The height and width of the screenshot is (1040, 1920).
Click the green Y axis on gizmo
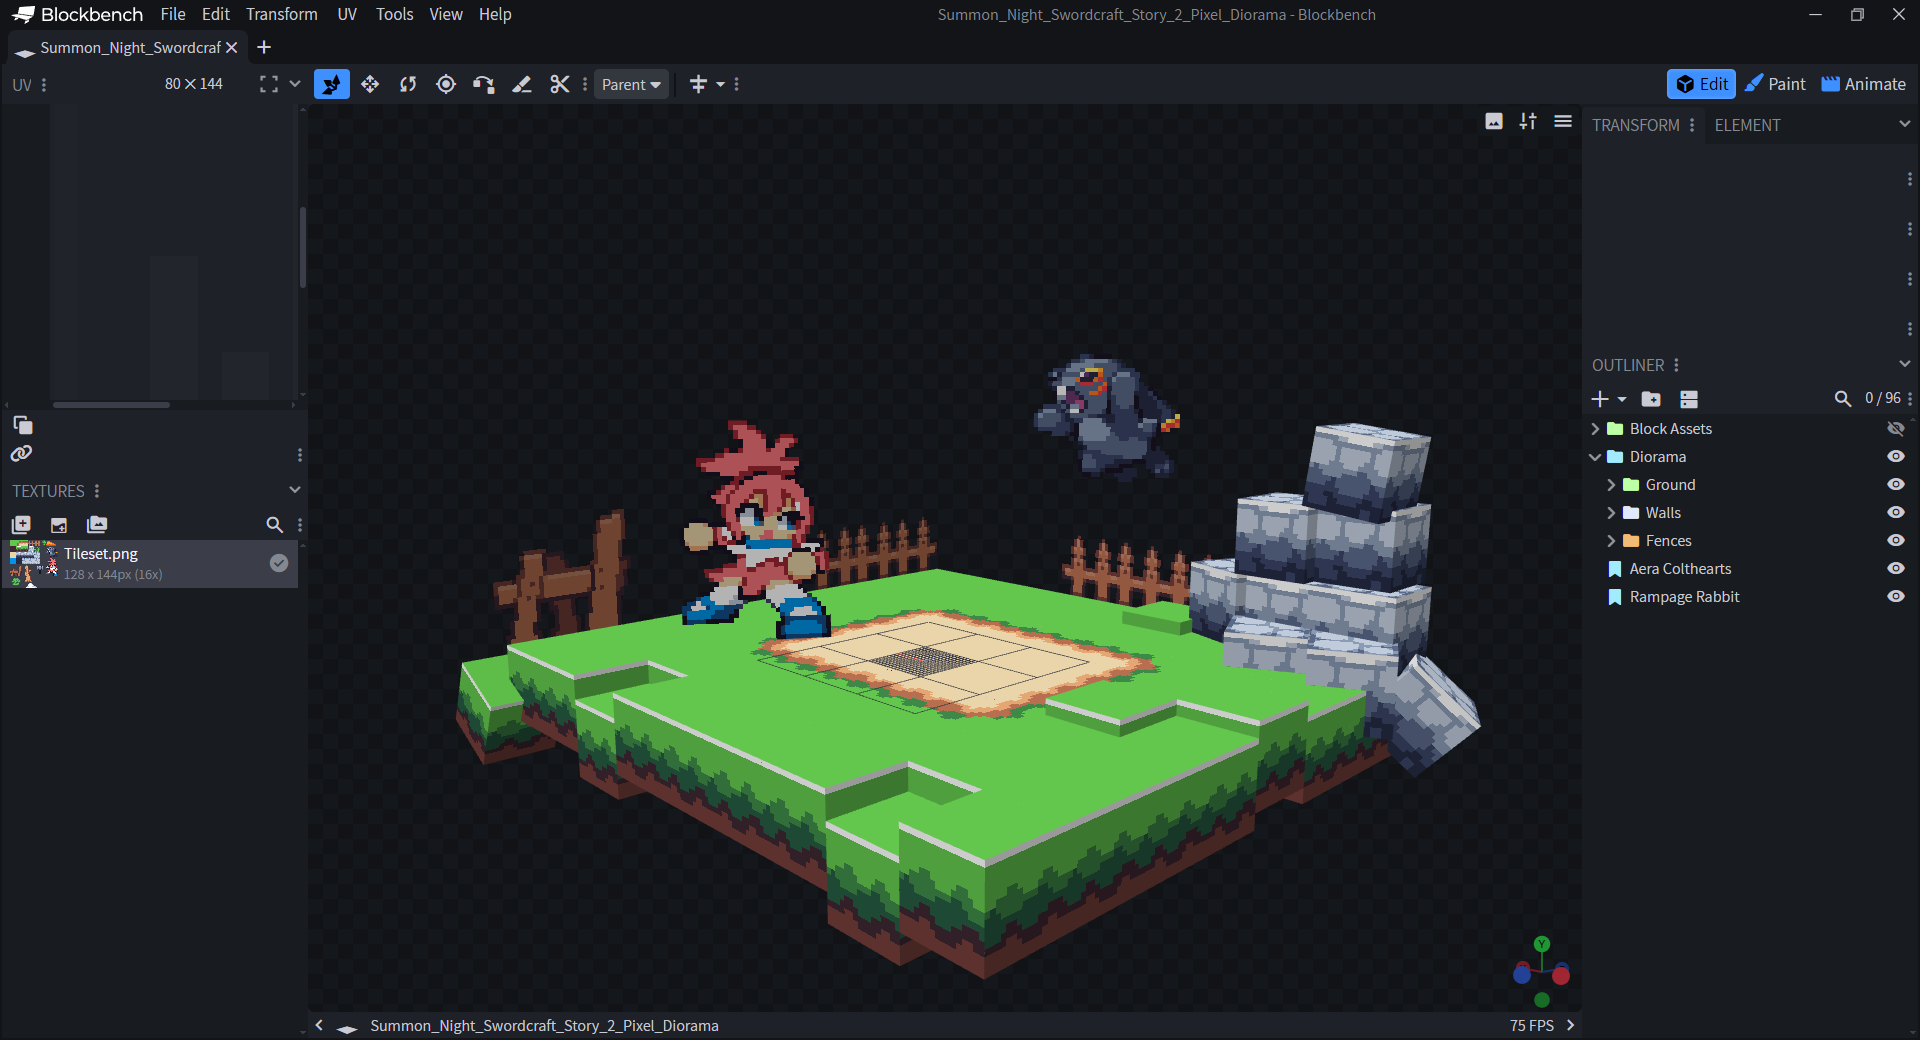tap(1542, 944)
